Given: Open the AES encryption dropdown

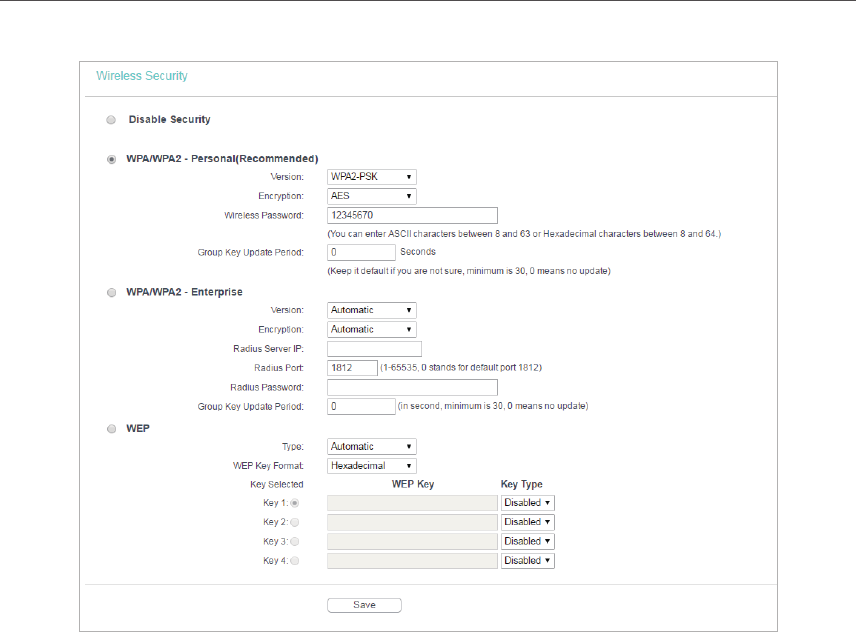Looking at the screenshot, I should pyautogui.click(x=372, y=196).
